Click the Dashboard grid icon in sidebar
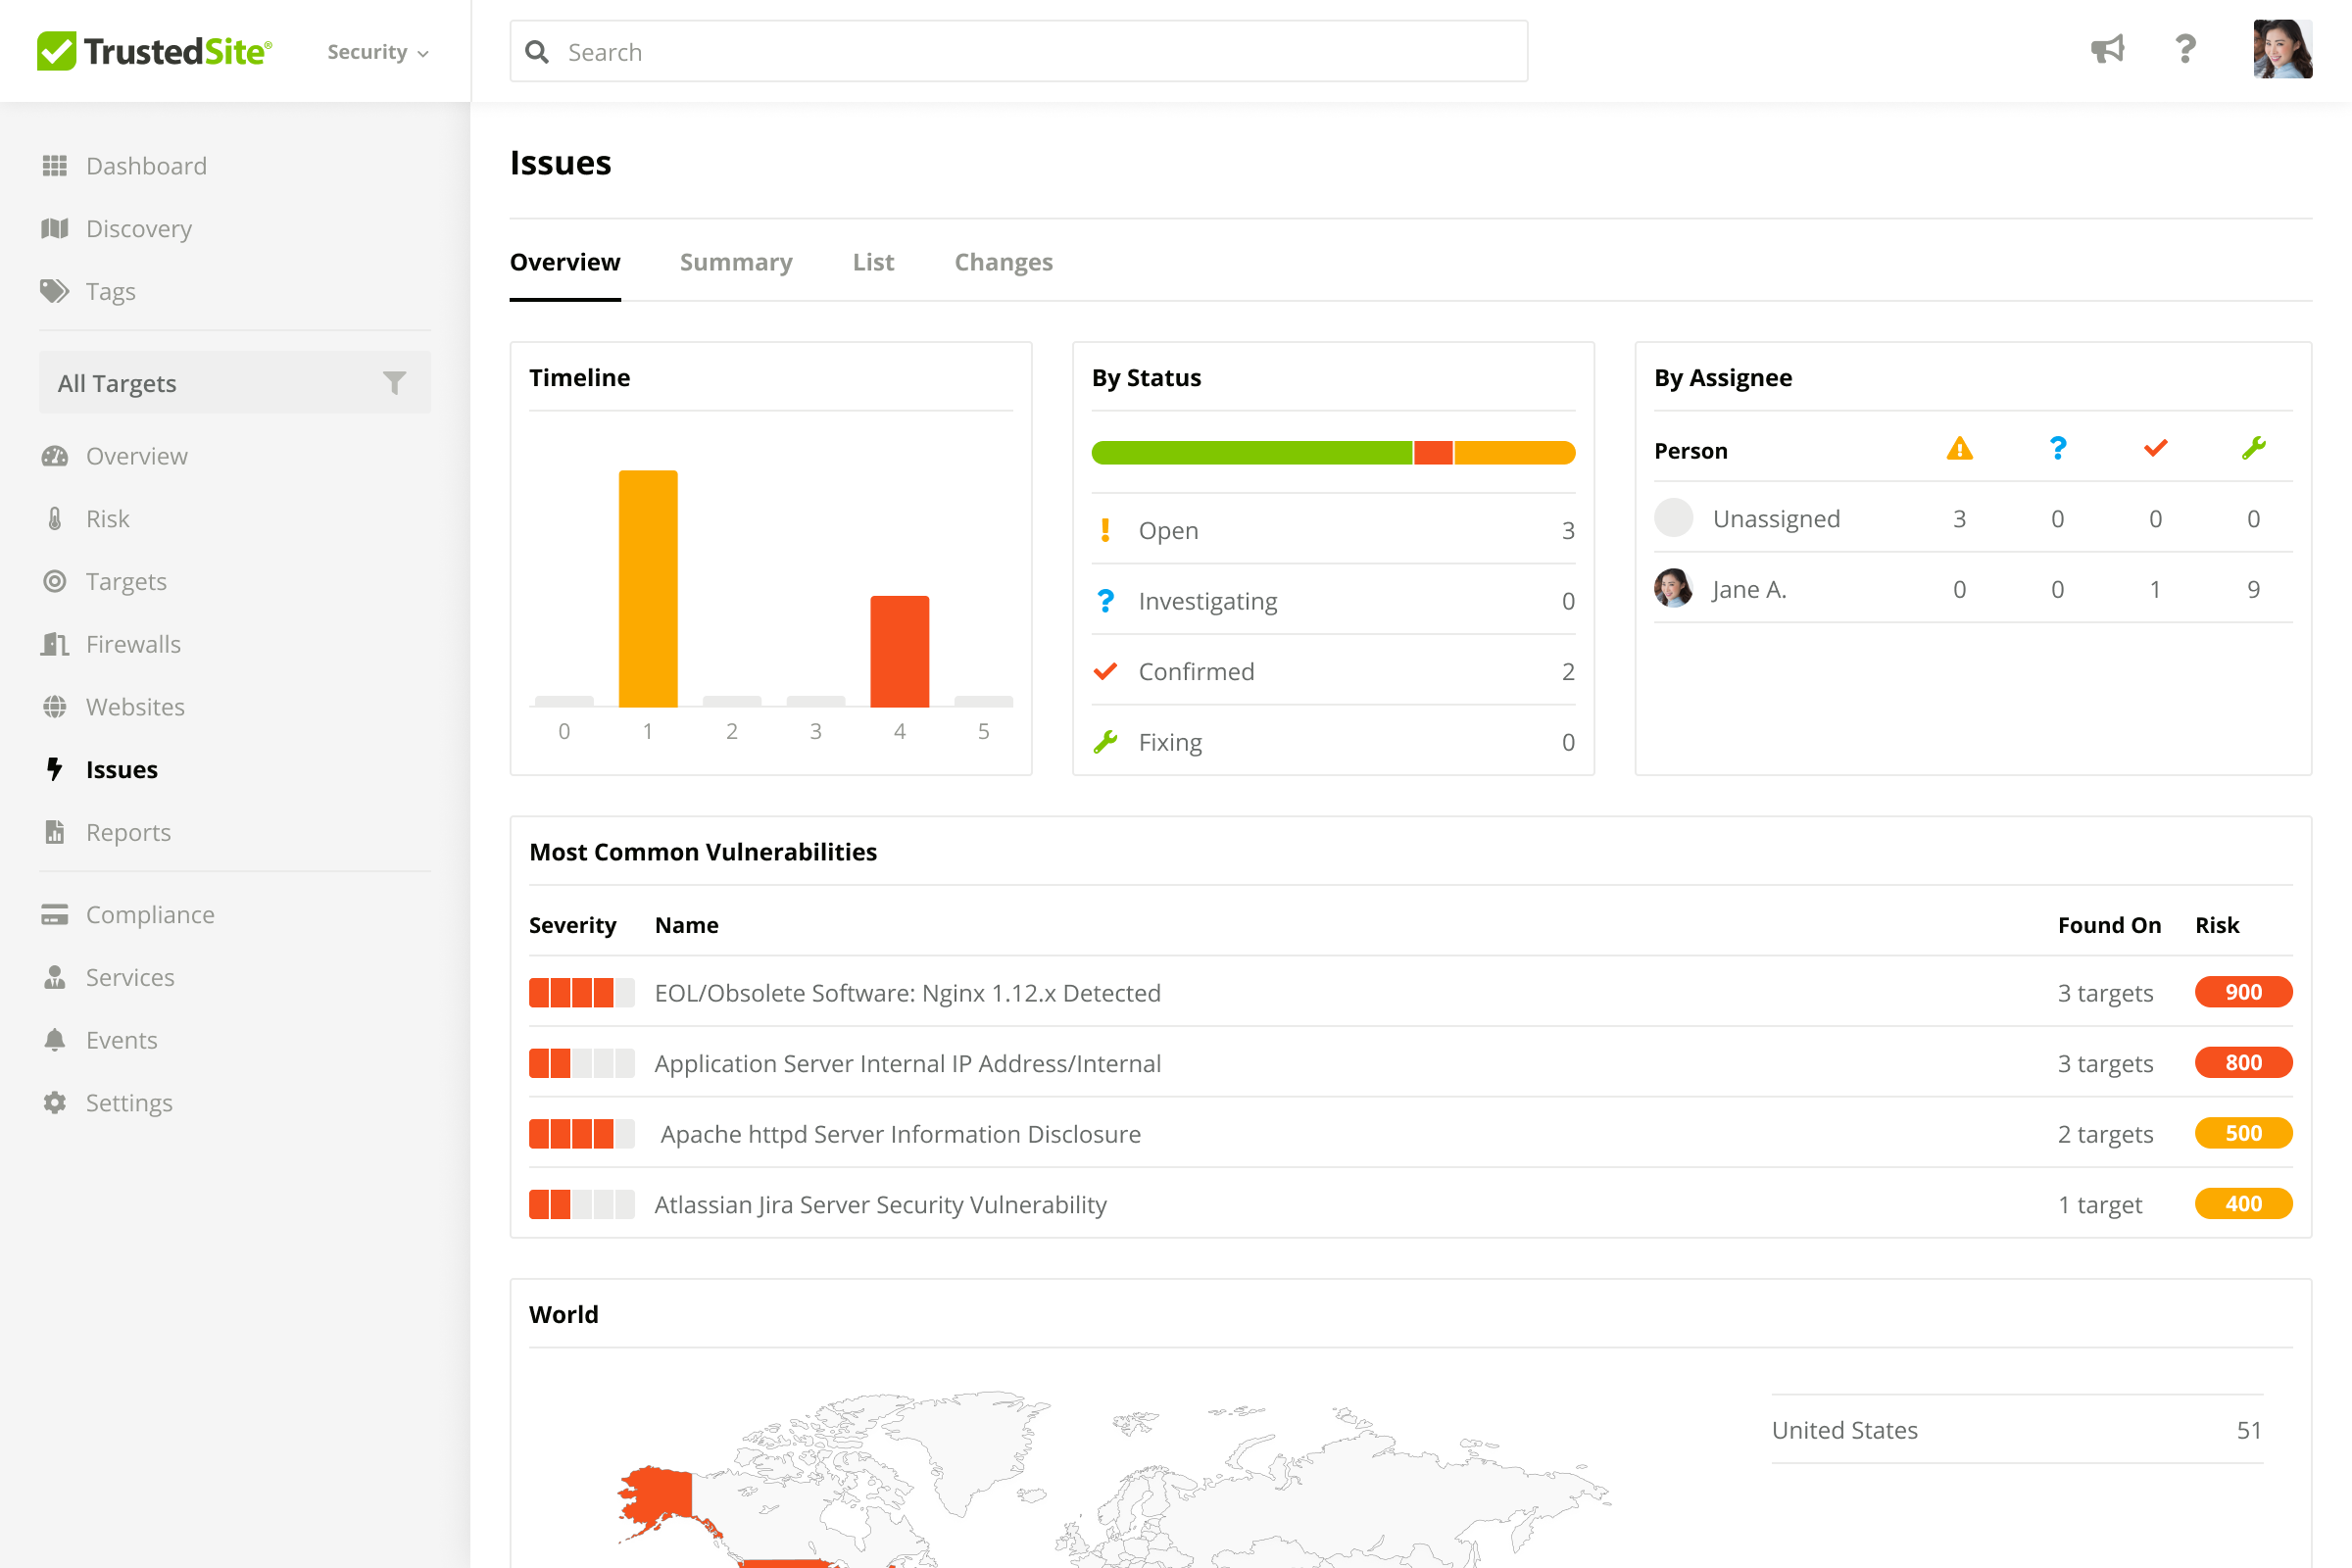The image size is (2352, 1568). (x=55, y=166)
